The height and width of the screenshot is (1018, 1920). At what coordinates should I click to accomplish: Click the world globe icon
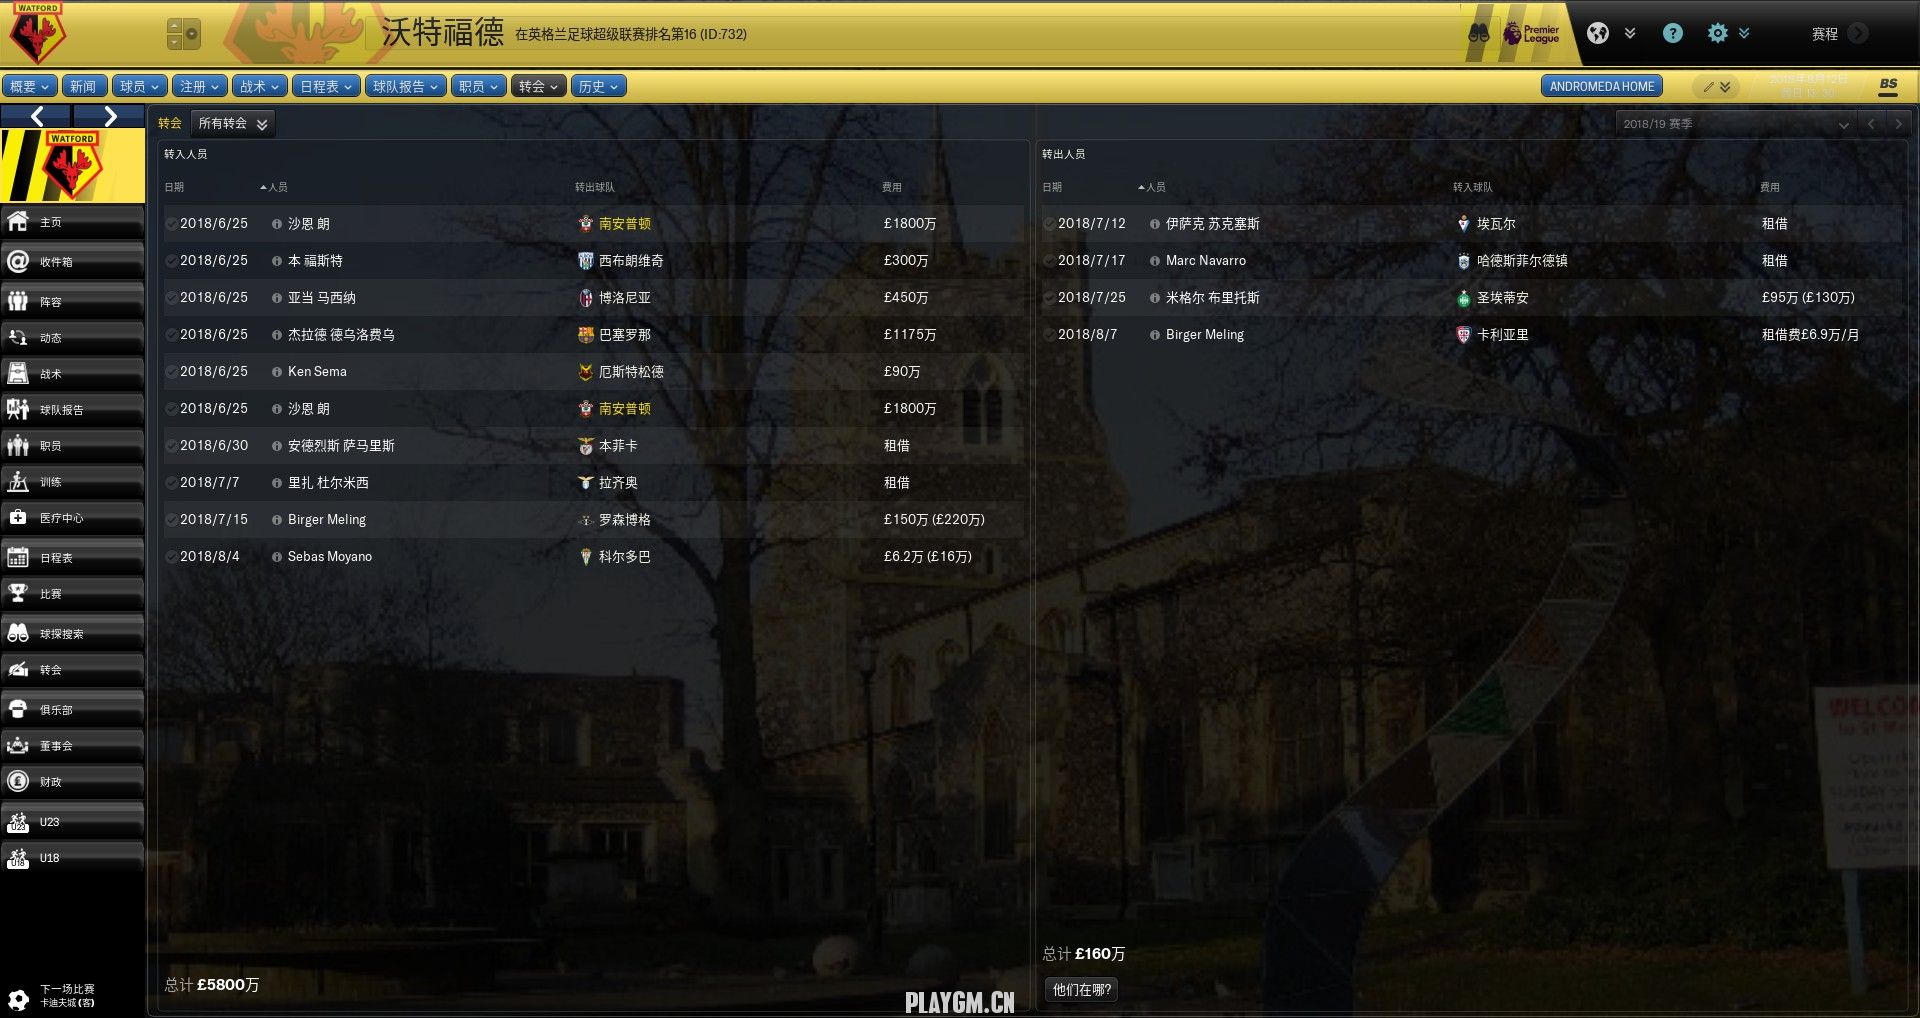coord(1598,33)
